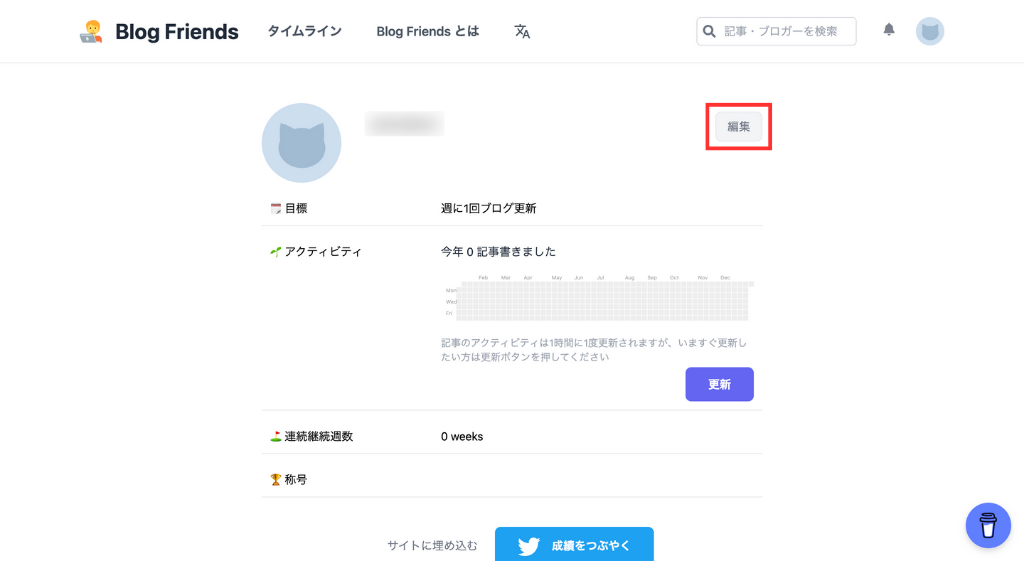Select the 今年 0 記事書きました text
The image size is (1024, 561).
[x=498, y=251]
